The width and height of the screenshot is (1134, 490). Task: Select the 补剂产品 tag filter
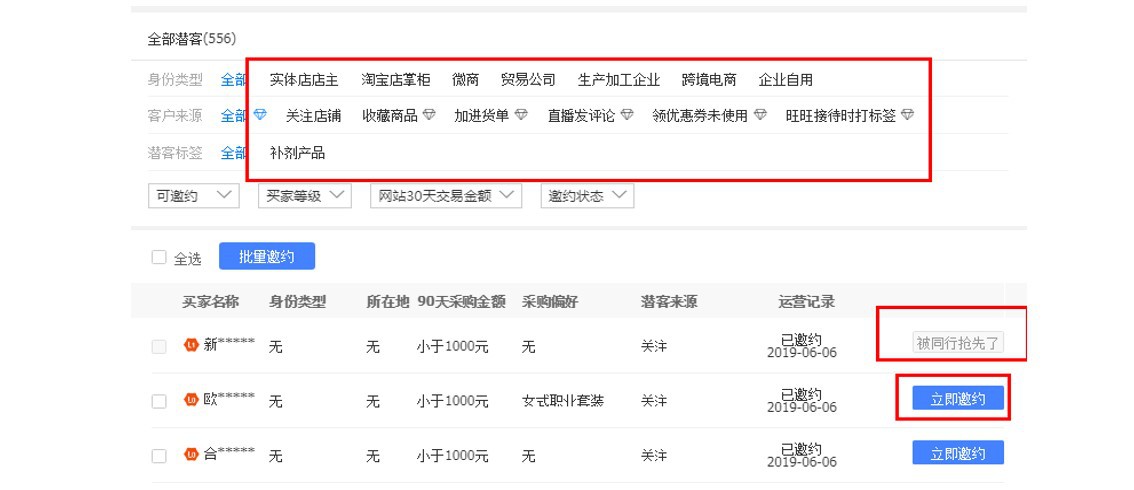coord(297,153)
